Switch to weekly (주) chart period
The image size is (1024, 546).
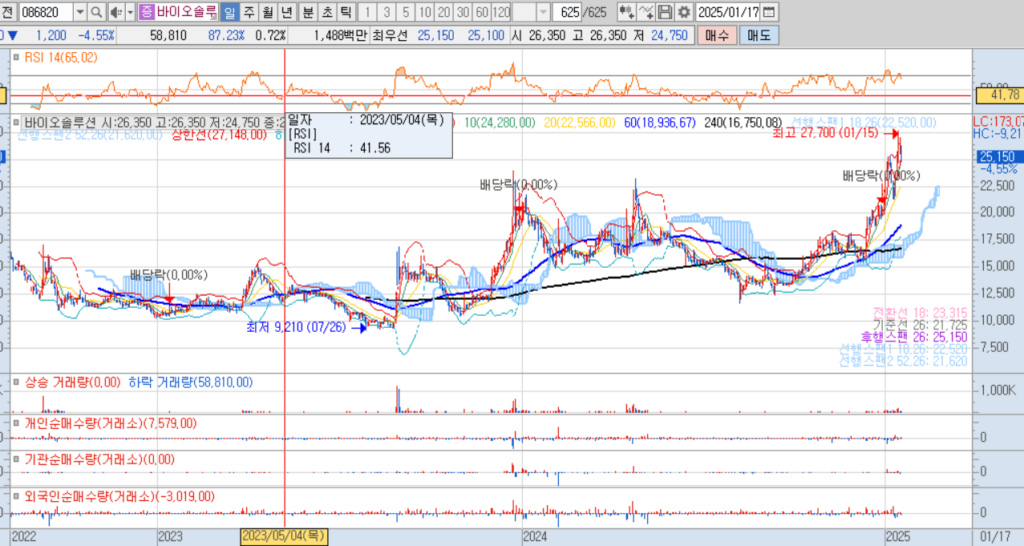coord(249,12)
